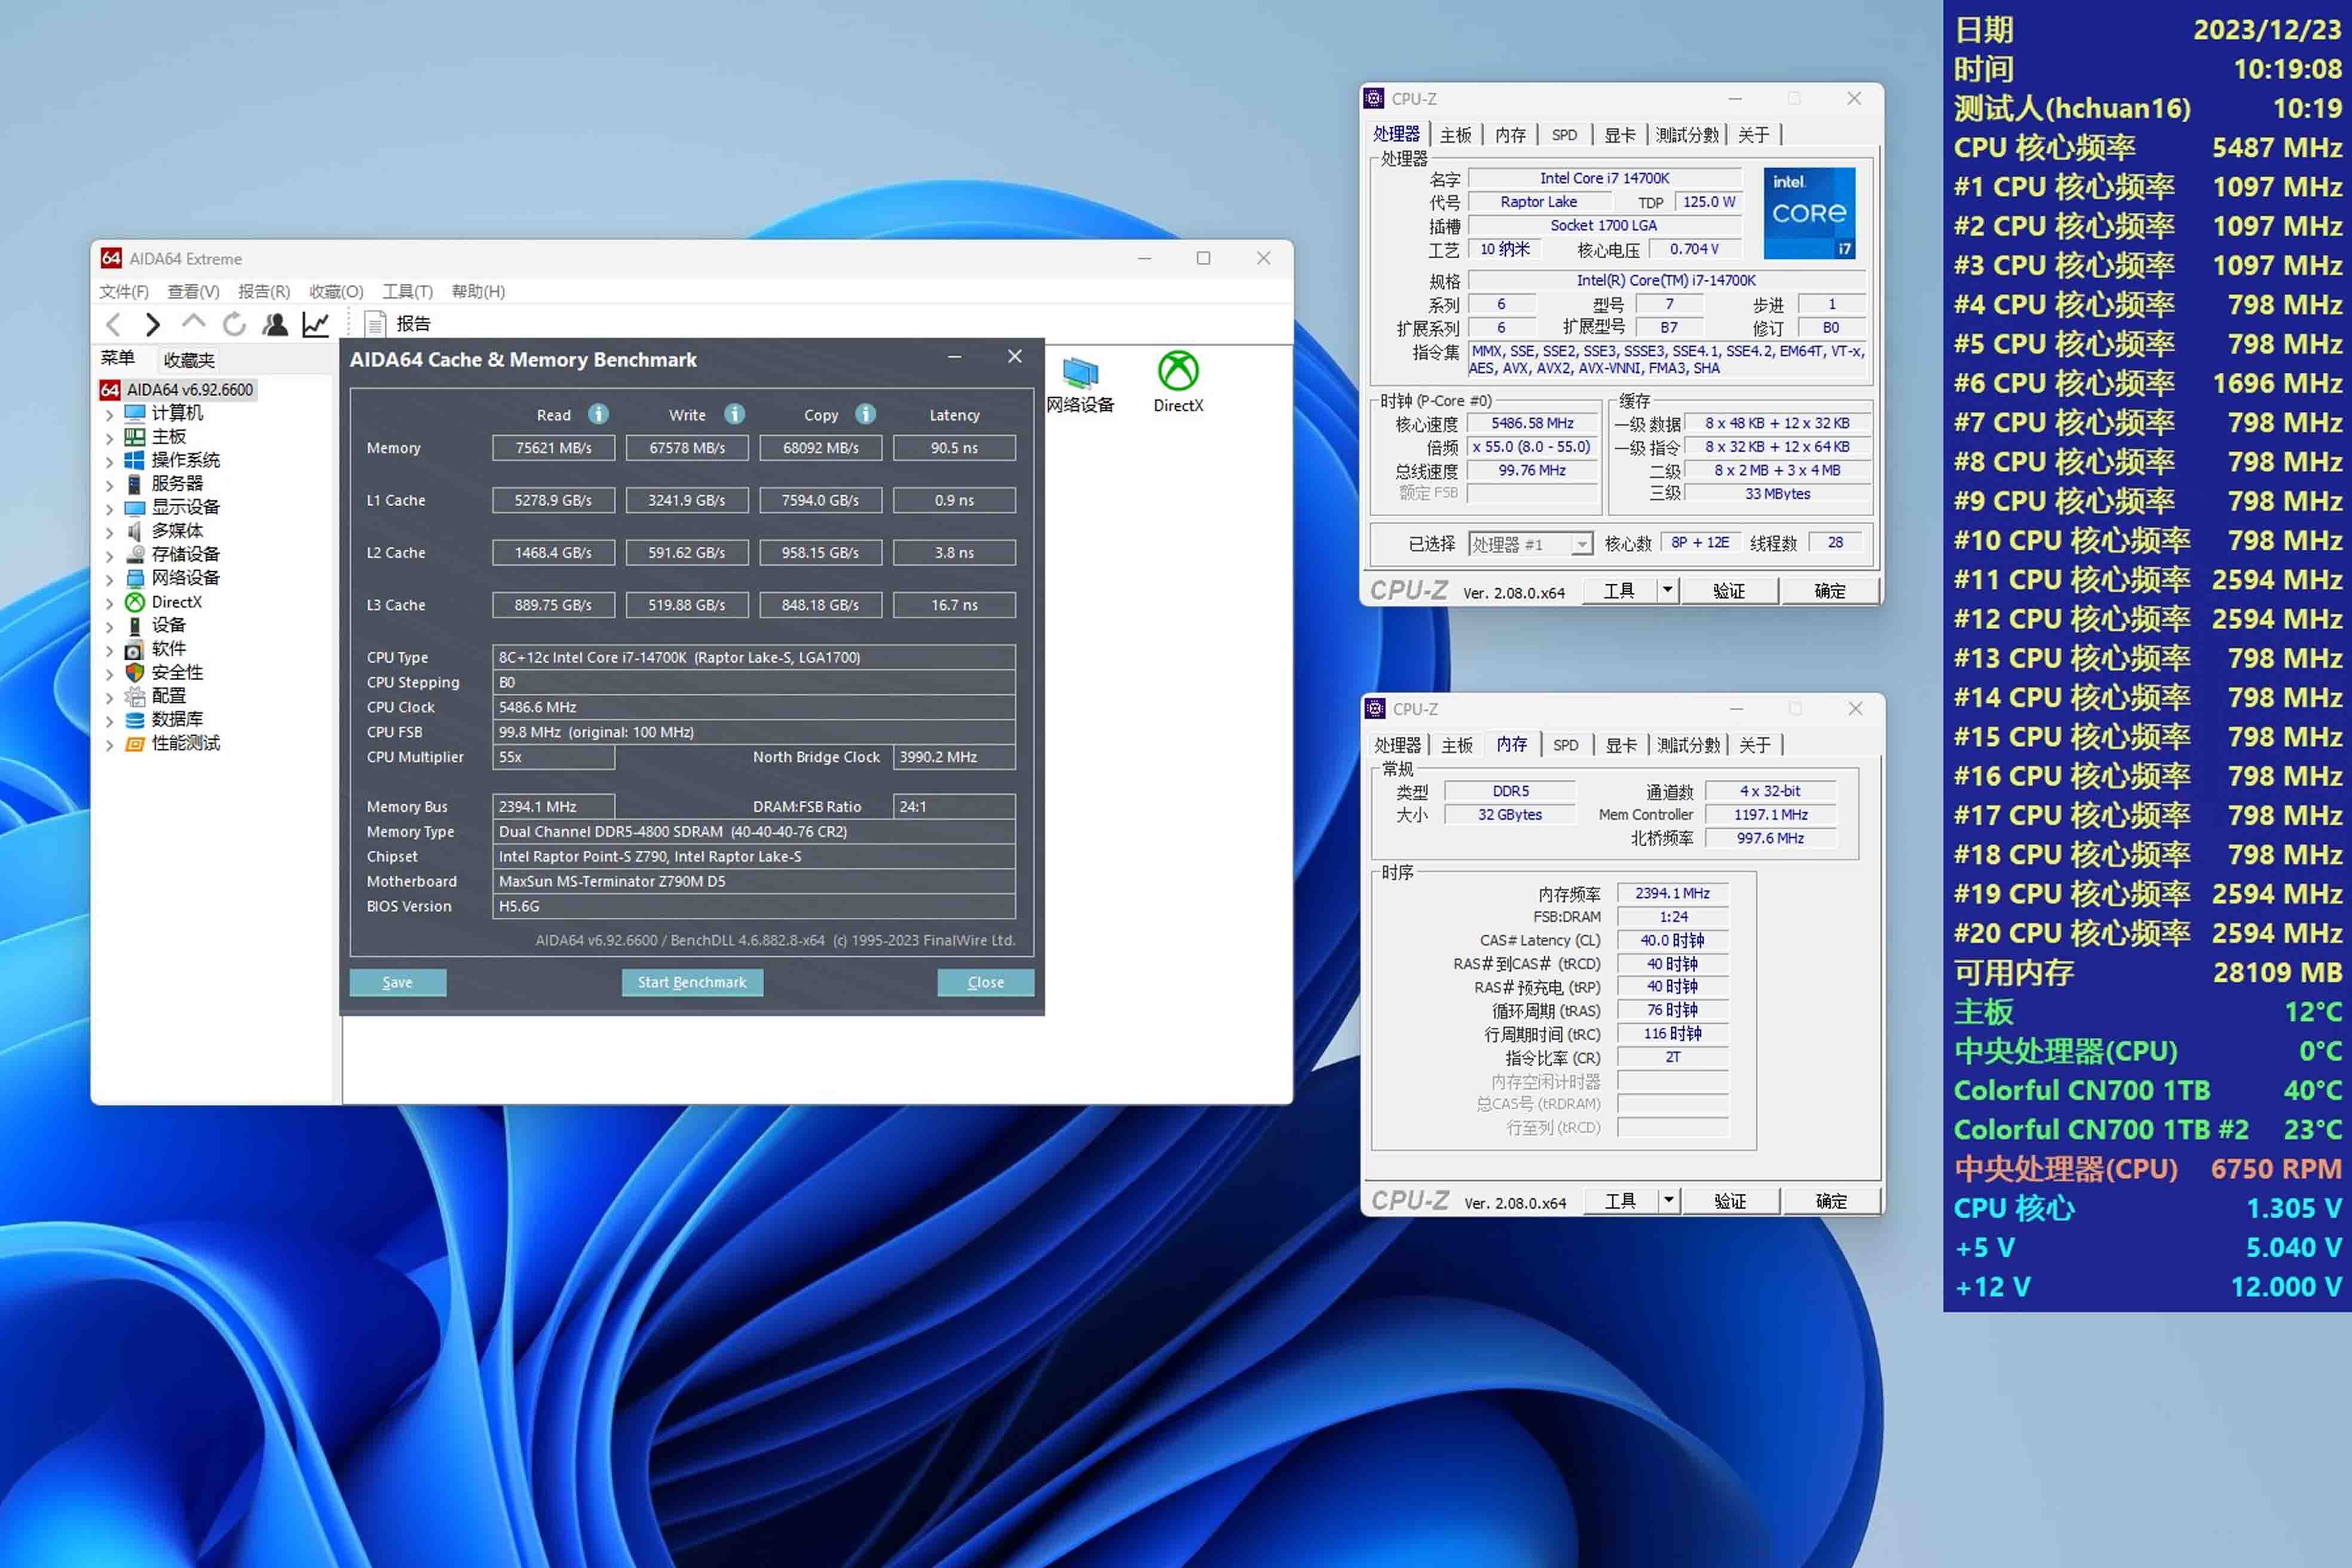Expand the 计算机 tree node

pos(109,414)
